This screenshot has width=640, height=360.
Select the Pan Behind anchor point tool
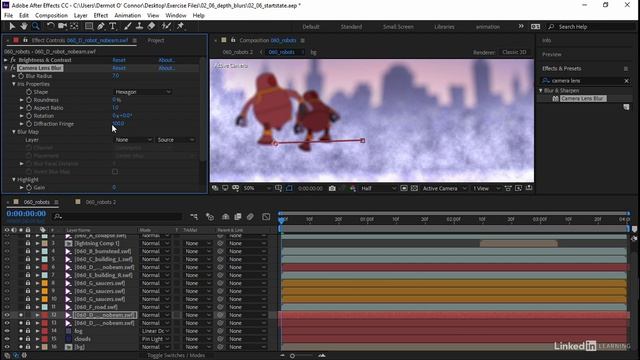coord(74,26)
